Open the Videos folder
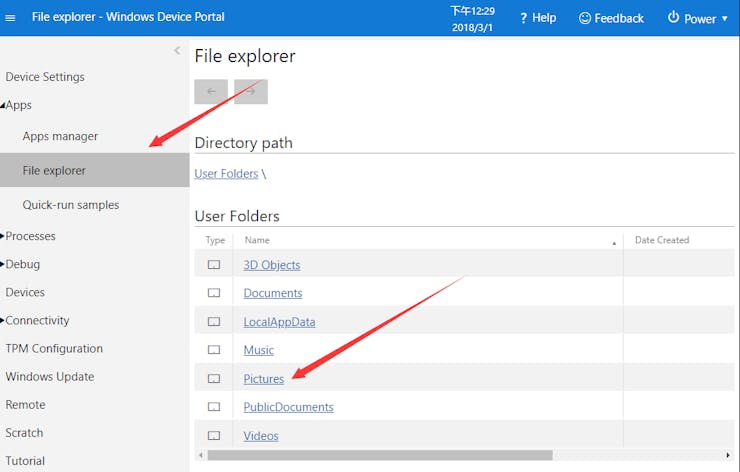The image size is (740, 472). pos(261,436)
